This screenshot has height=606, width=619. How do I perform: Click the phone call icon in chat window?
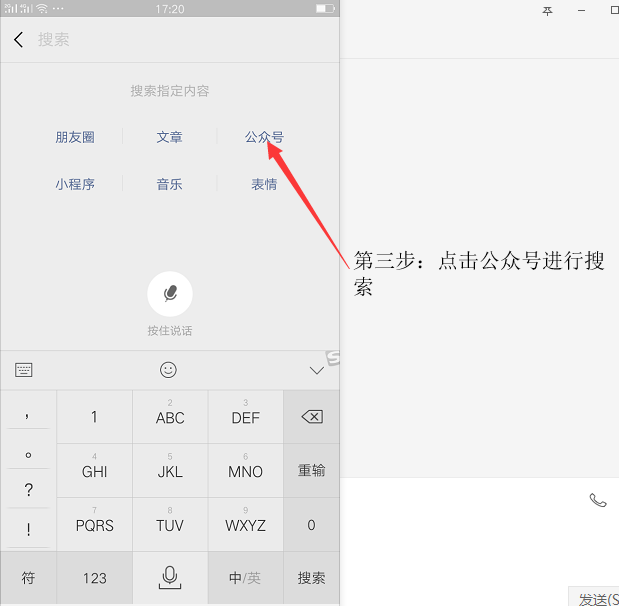tap(598, 500)
